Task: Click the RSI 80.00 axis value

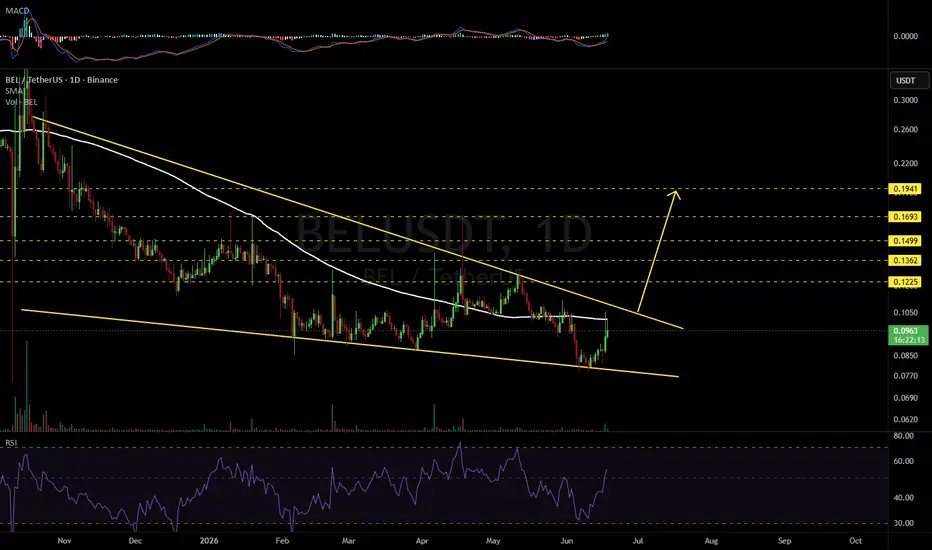Action: click(x=903, y=436)
